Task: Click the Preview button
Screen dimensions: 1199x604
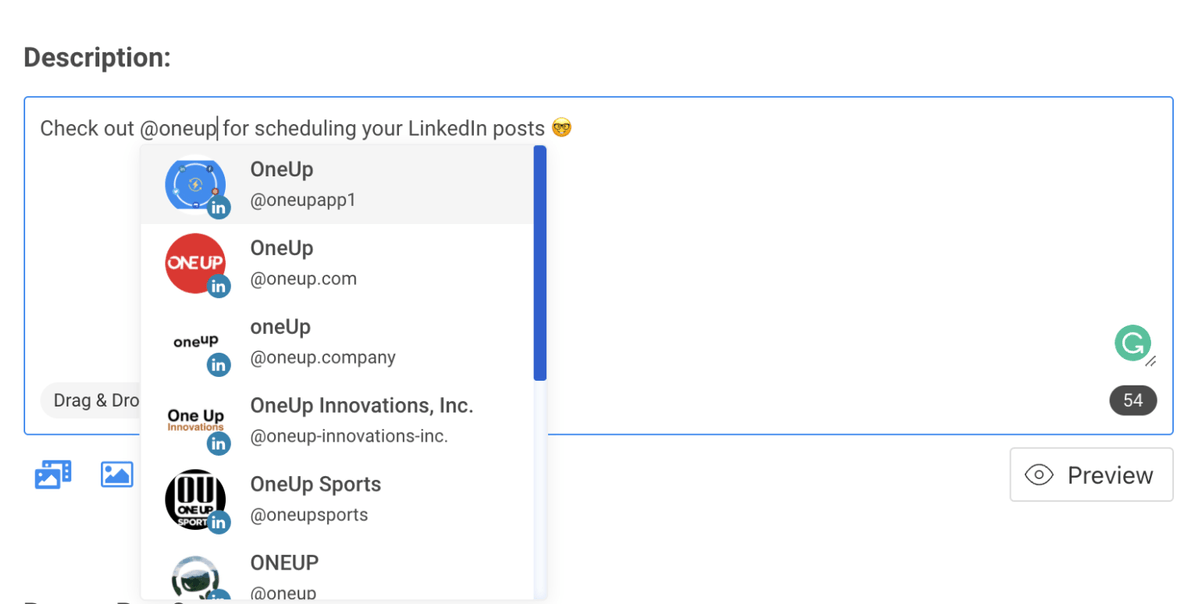Action: pyautogui.click(x=1090, y=475)
